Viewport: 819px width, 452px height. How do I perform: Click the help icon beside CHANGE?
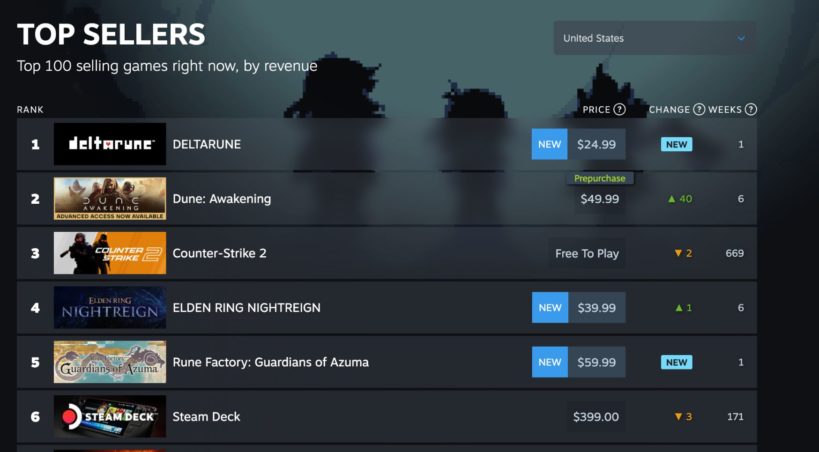point(699,110)
